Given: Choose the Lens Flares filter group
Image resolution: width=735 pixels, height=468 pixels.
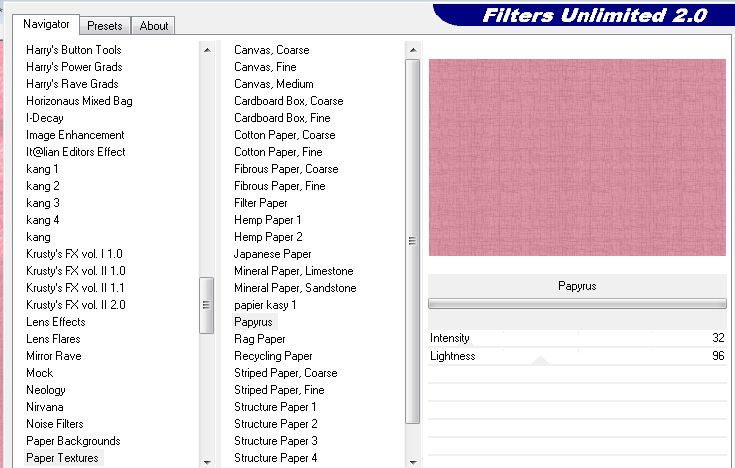Looking at the screenshot, I should pyautogui.click(x=55, y=339).
